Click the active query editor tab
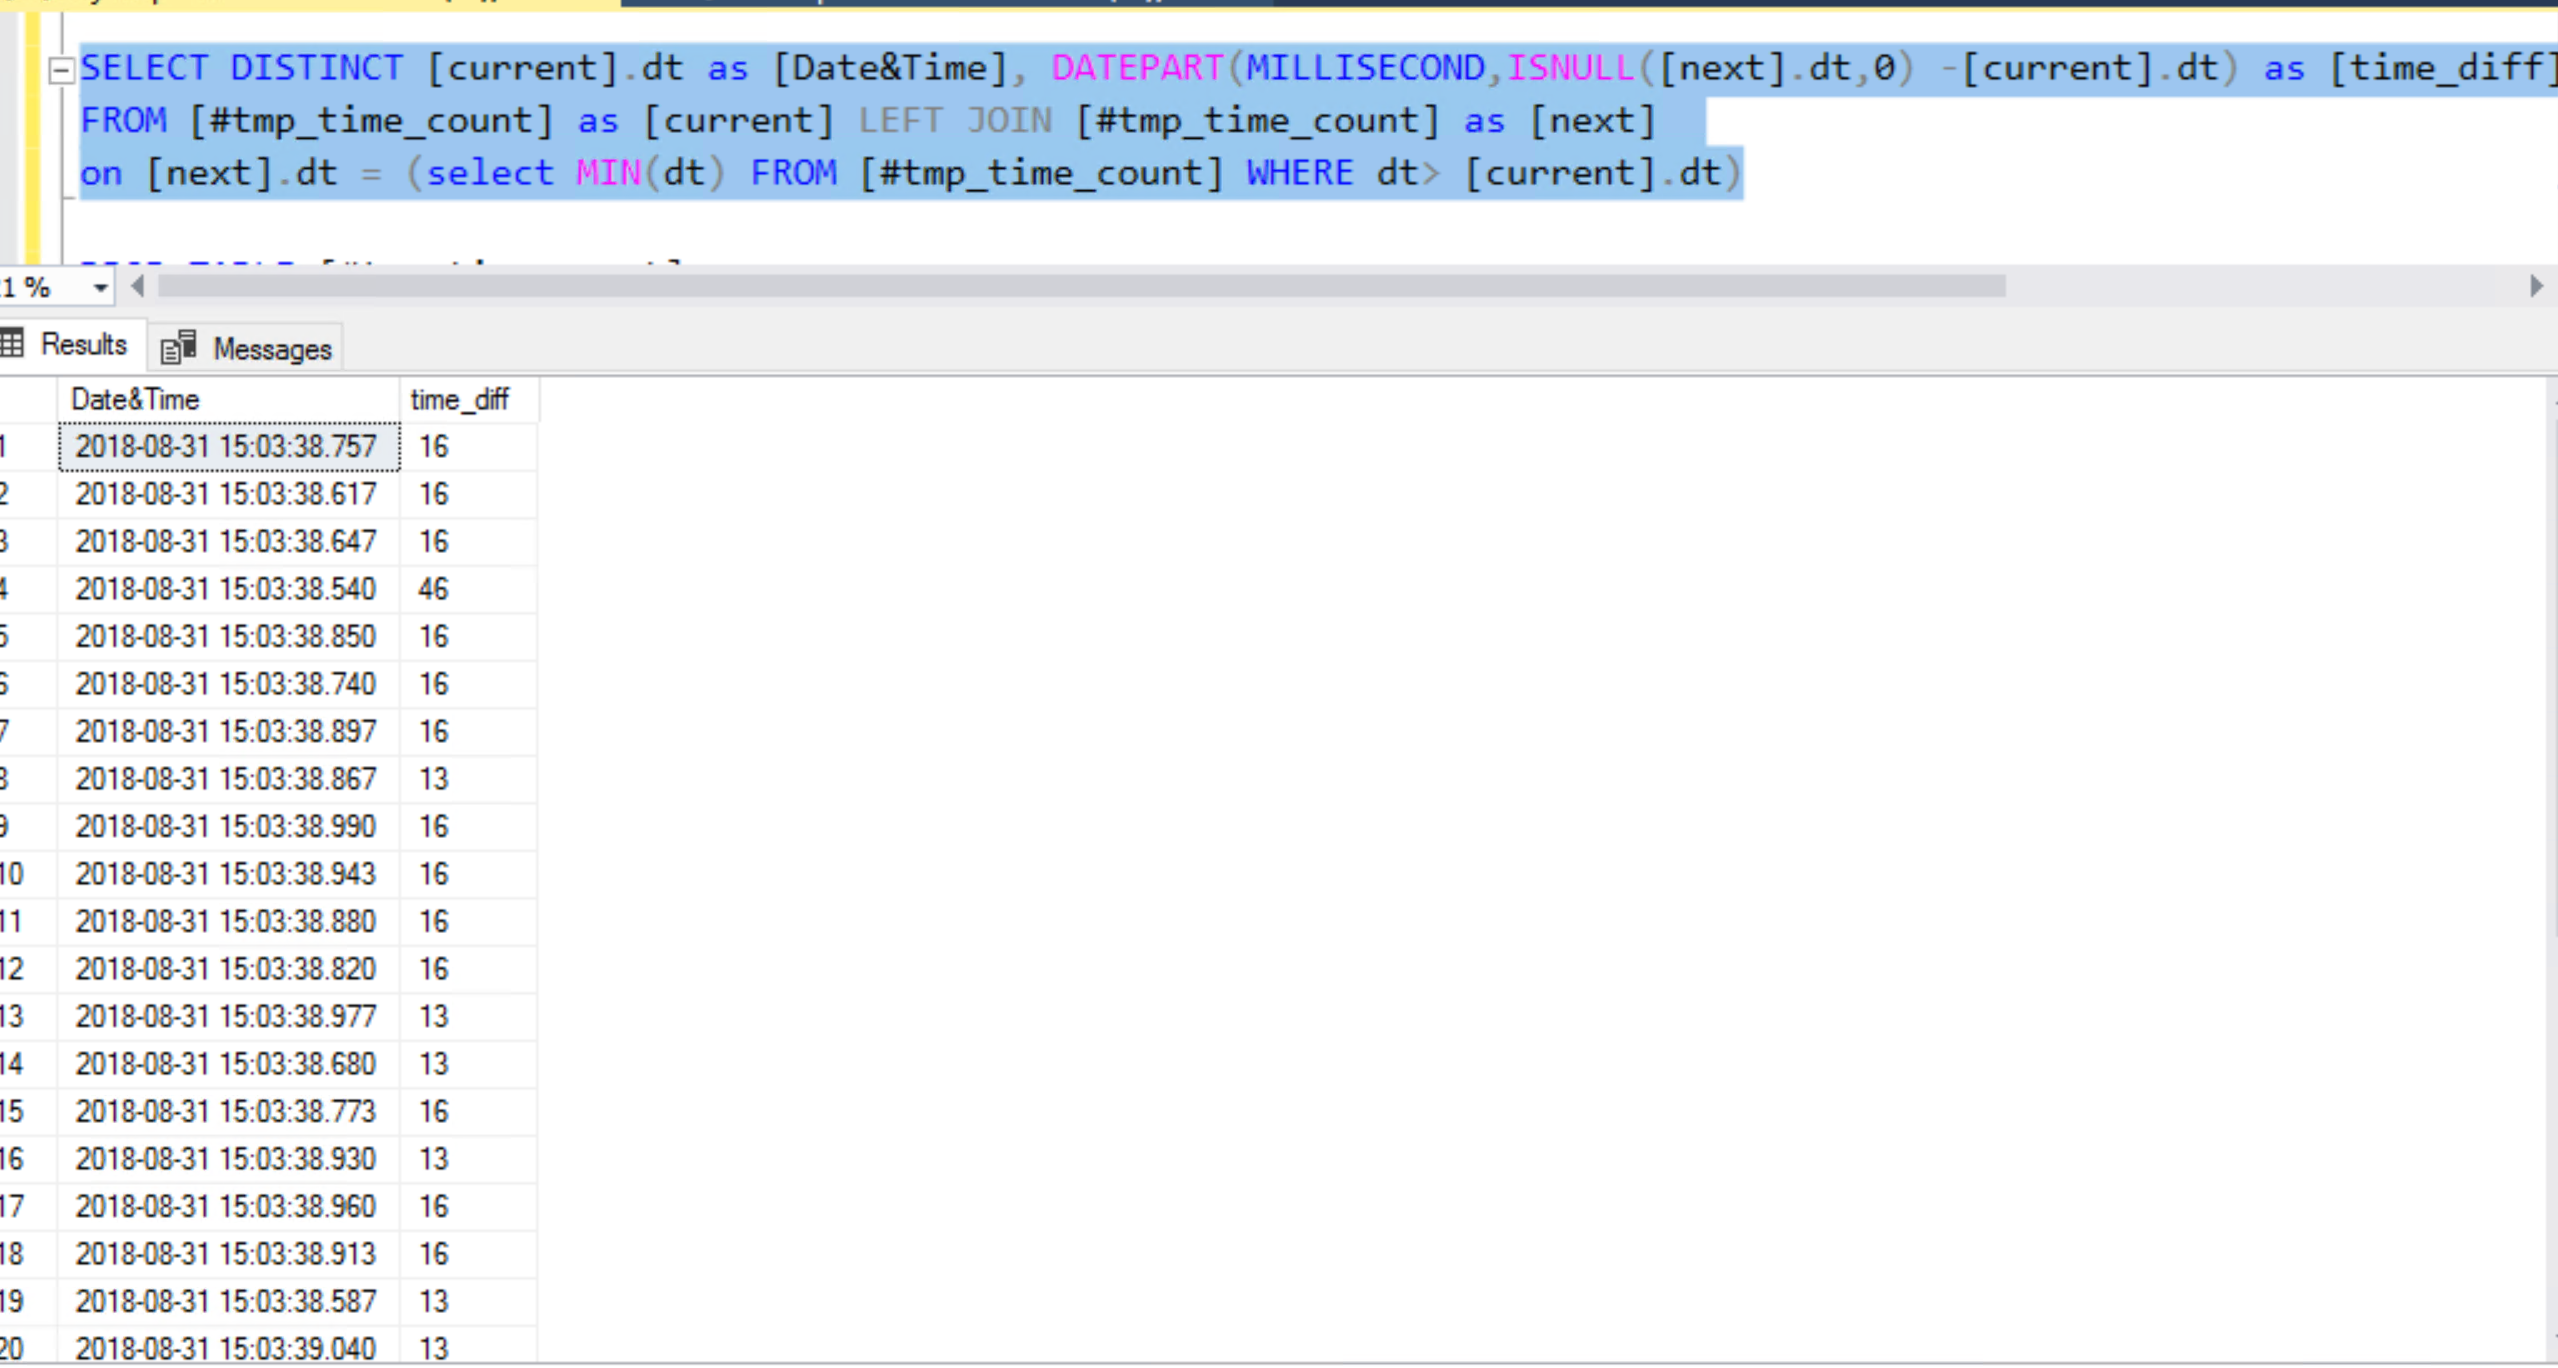Screen dimensions: 2558x1368 click(300, 4)
